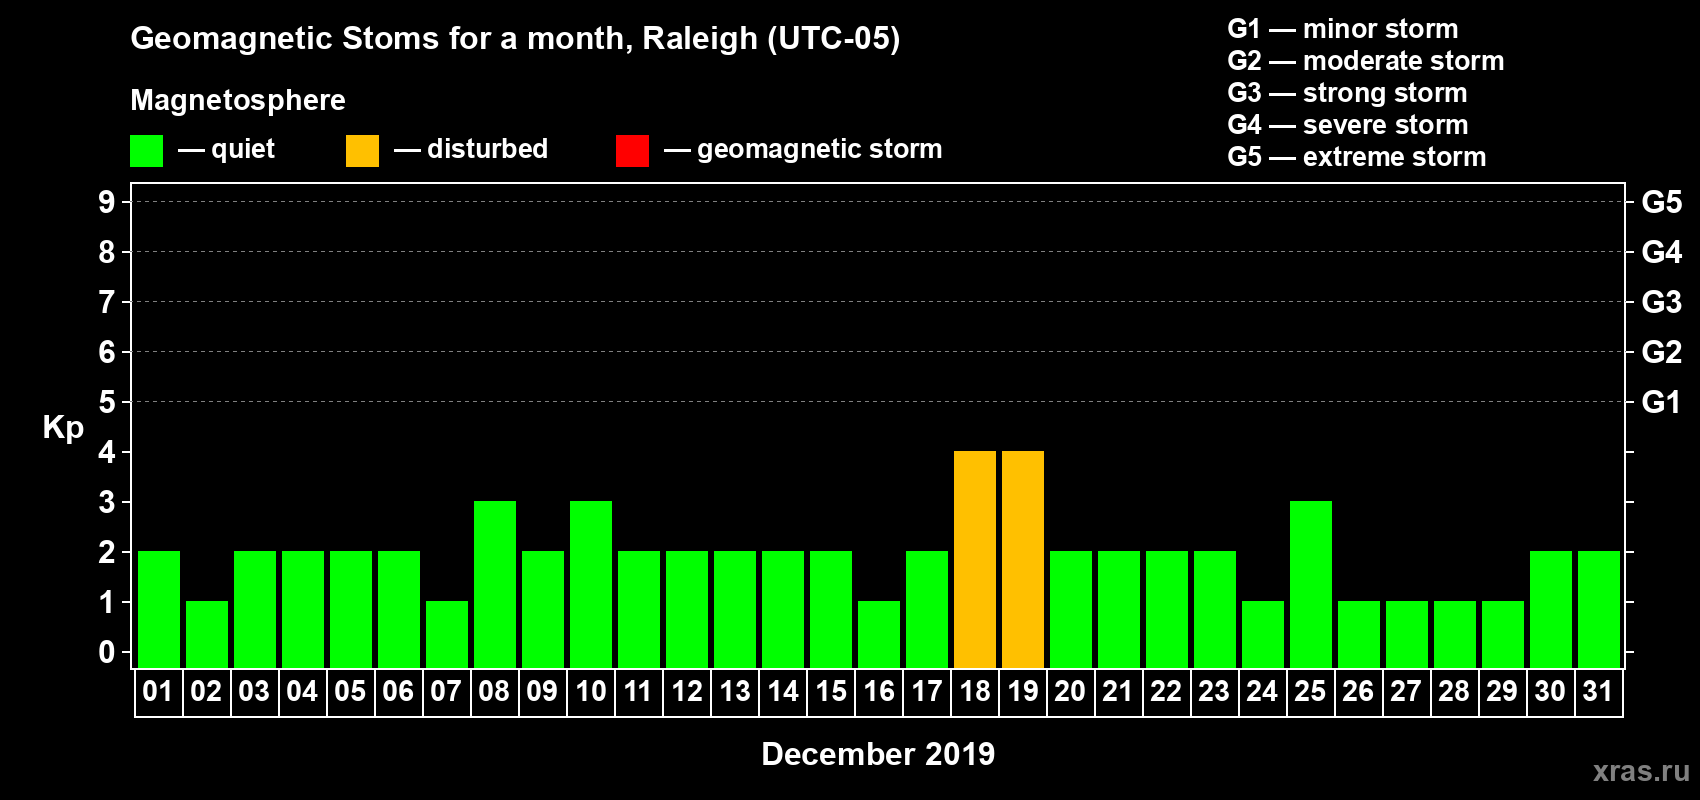Click the orange disturbed legend swatch
This screenshot has height=800, width=1700.
pyautogui.click(x=362, y=151)
